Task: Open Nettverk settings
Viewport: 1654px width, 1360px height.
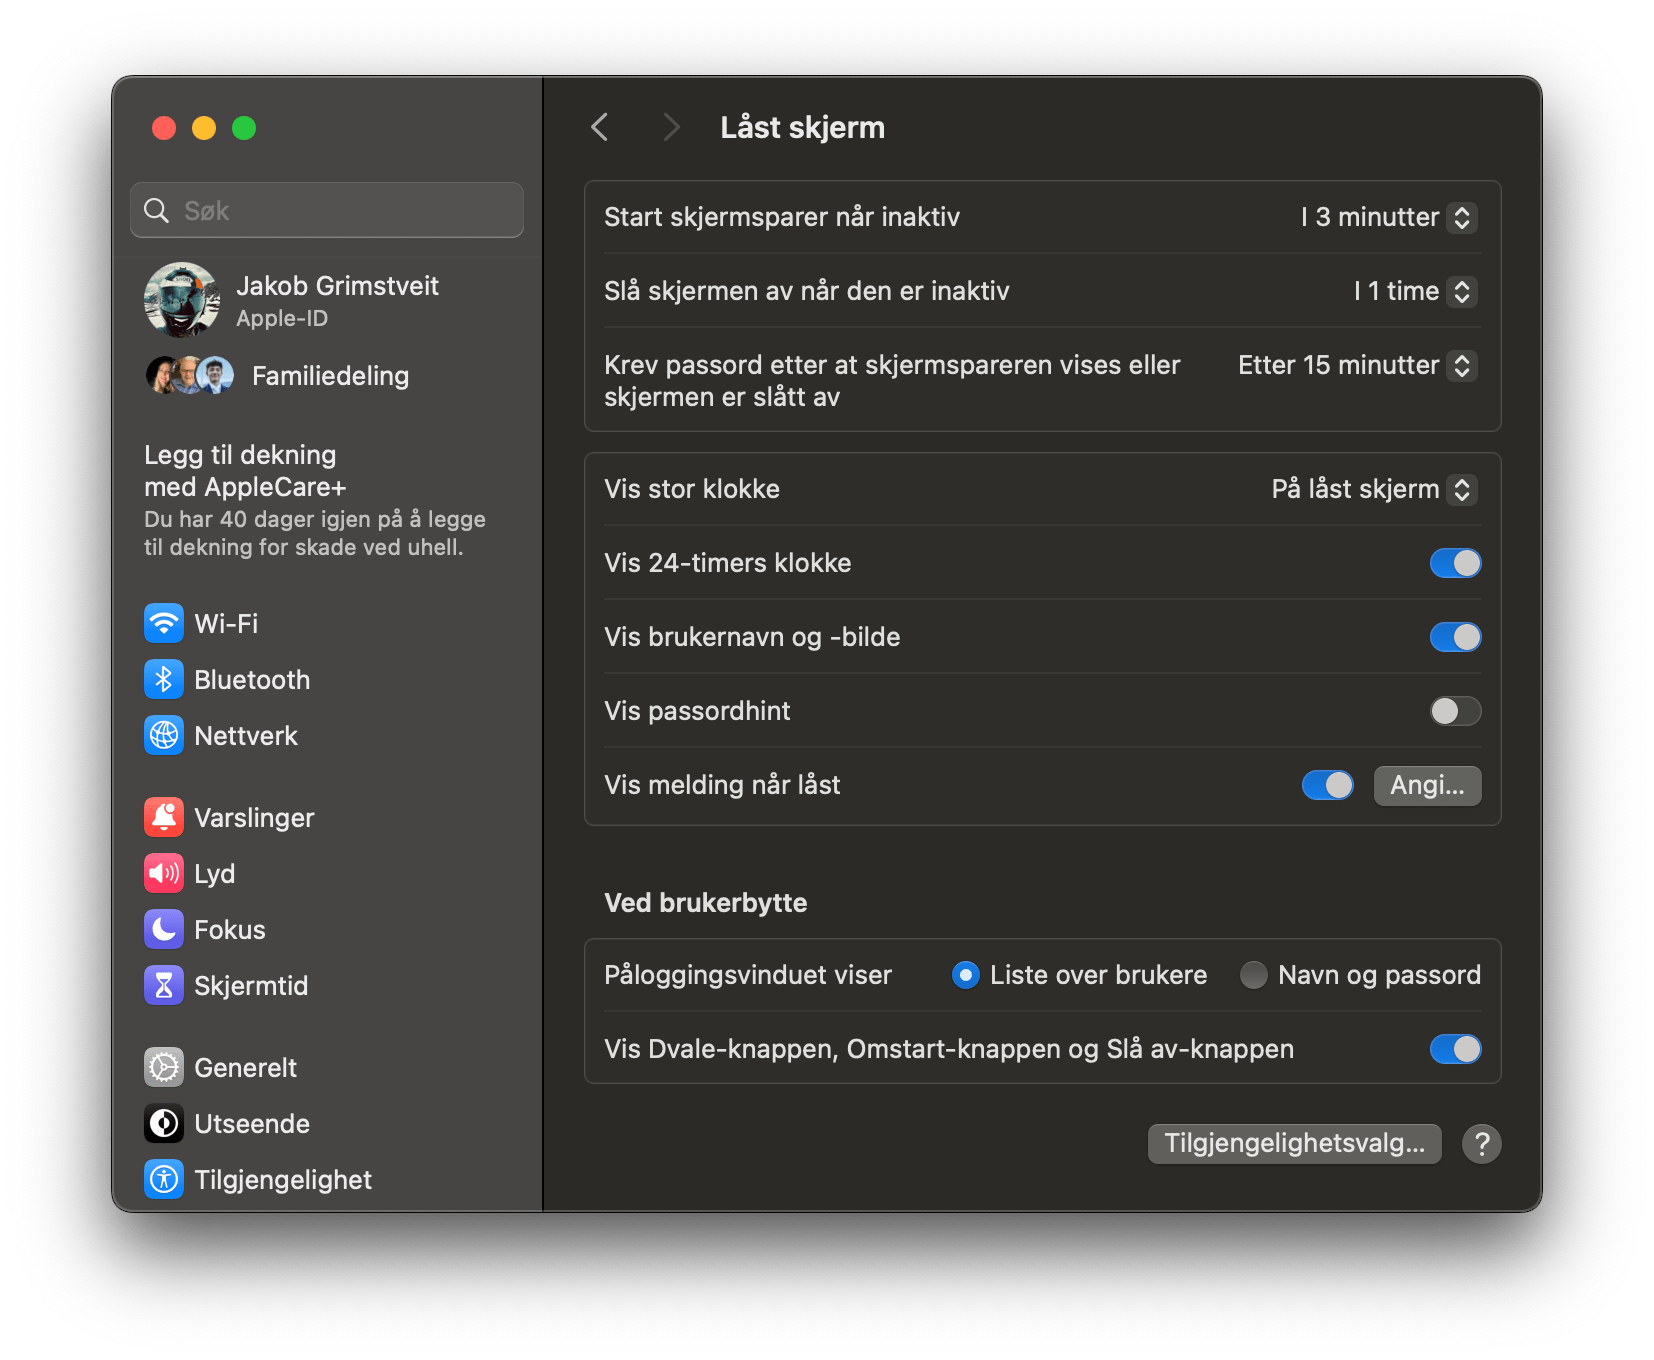Action: point(246,735)
